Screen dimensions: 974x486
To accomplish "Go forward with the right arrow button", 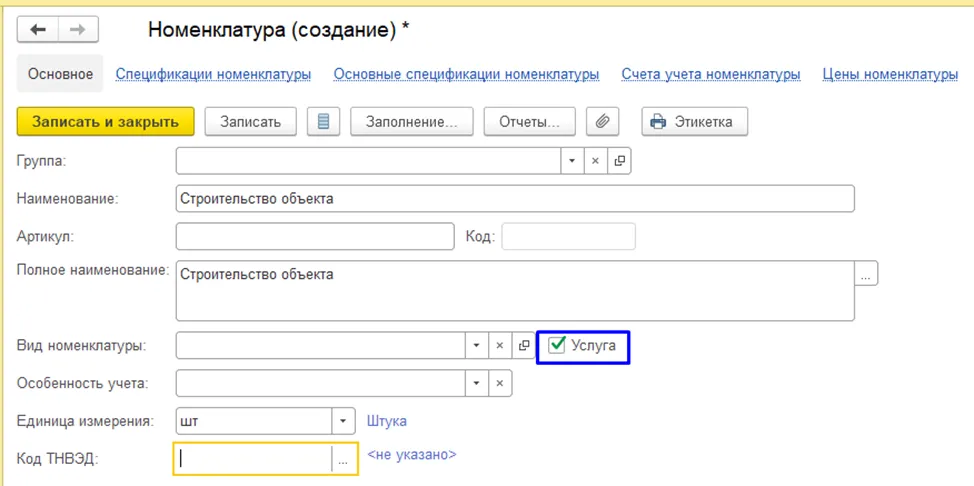I will click(78, 30).
